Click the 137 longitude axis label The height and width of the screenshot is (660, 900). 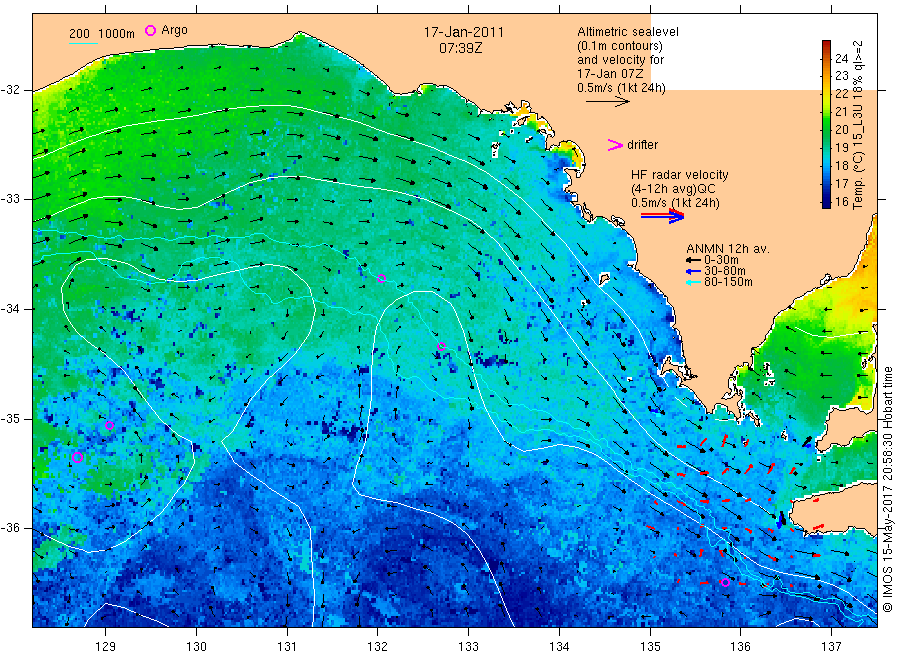(831, 647)
